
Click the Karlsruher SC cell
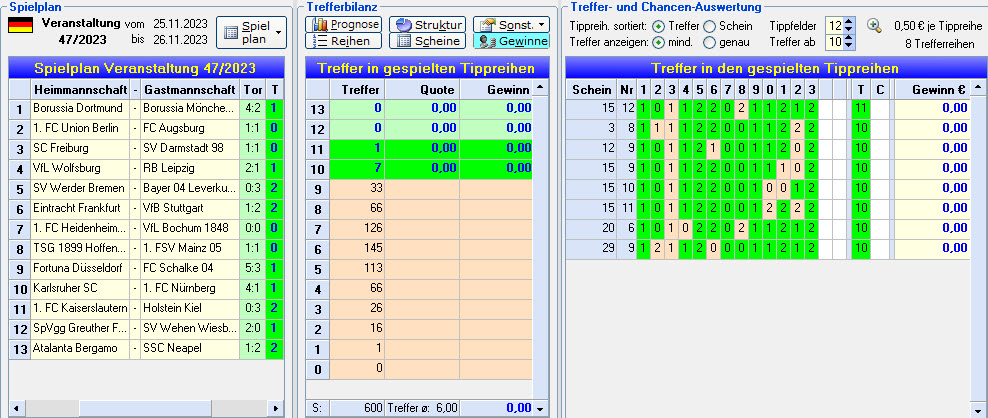tap(81, 288)
